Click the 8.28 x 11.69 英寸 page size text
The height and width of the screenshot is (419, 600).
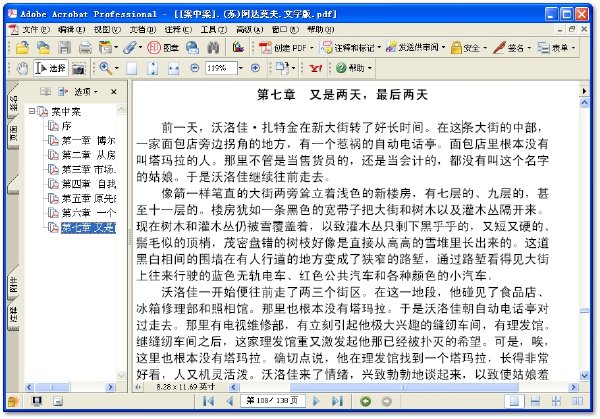186,387
